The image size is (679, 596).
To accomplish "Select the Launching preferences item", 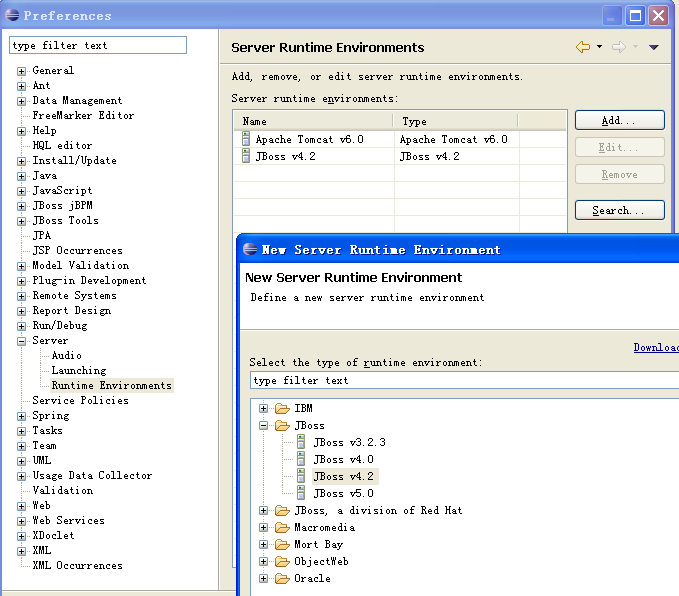I will pyautogui.click(x=79, y=370).
